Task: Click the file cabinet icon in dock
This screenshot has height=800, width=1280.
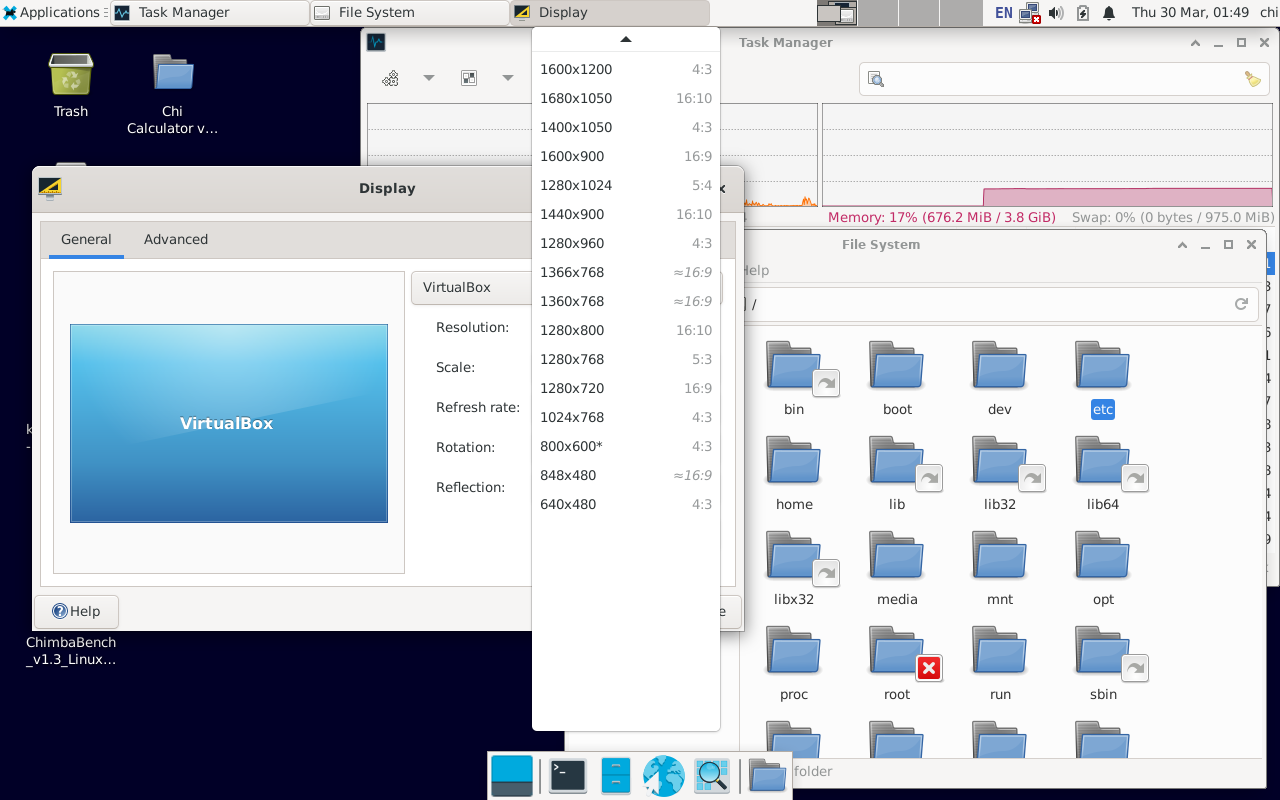Action: tap(616, 775)
